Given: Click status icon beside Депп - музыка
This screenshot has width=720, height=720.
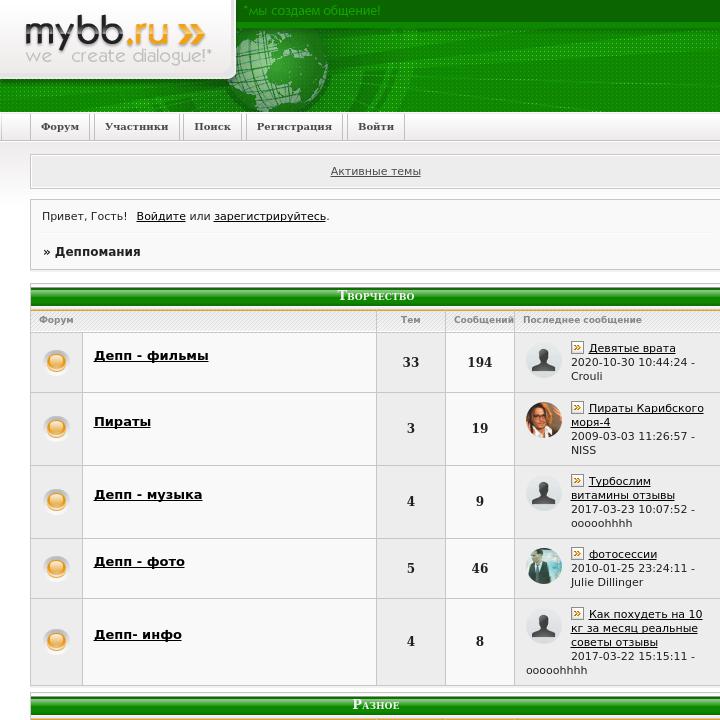Looking at the screenshot, I should point(56,501).
